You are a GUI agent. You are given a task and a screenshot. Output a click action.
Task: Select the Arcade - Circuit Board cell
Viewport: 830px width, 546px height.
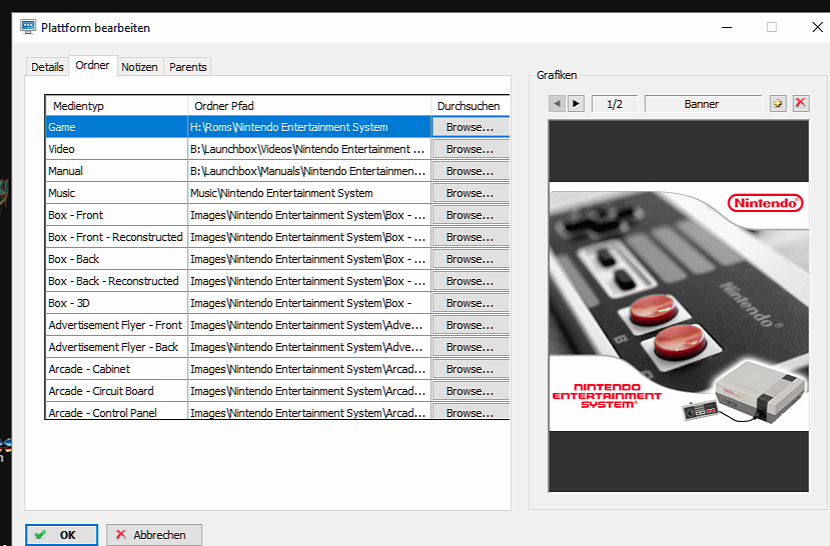tap(116, 391)
